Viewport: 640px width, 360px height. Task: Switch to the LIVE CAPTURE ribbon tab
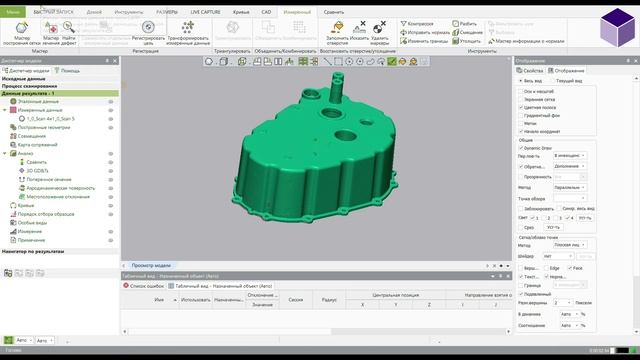click(205, 12)
